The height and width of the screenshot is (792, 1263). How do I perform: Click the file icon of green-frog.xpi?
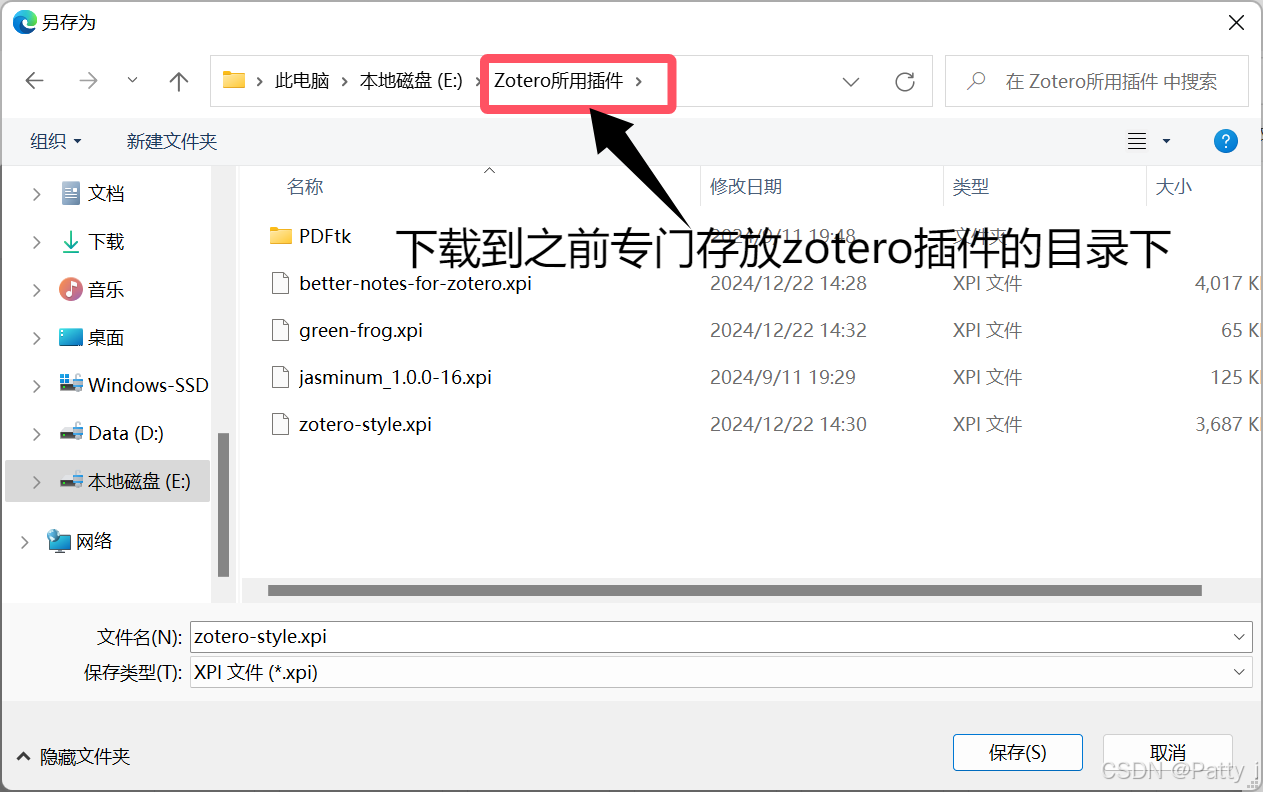280,330
